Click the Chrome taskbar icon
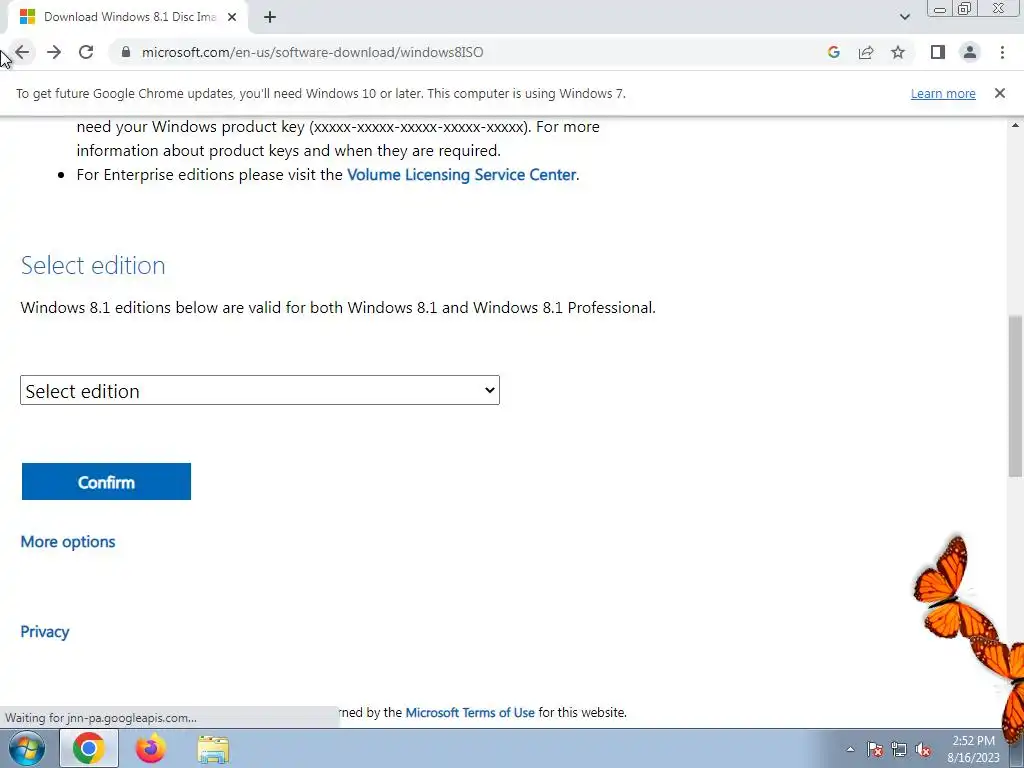Image resolution: width=1024 pixels, height=768 pixels. 89,748
